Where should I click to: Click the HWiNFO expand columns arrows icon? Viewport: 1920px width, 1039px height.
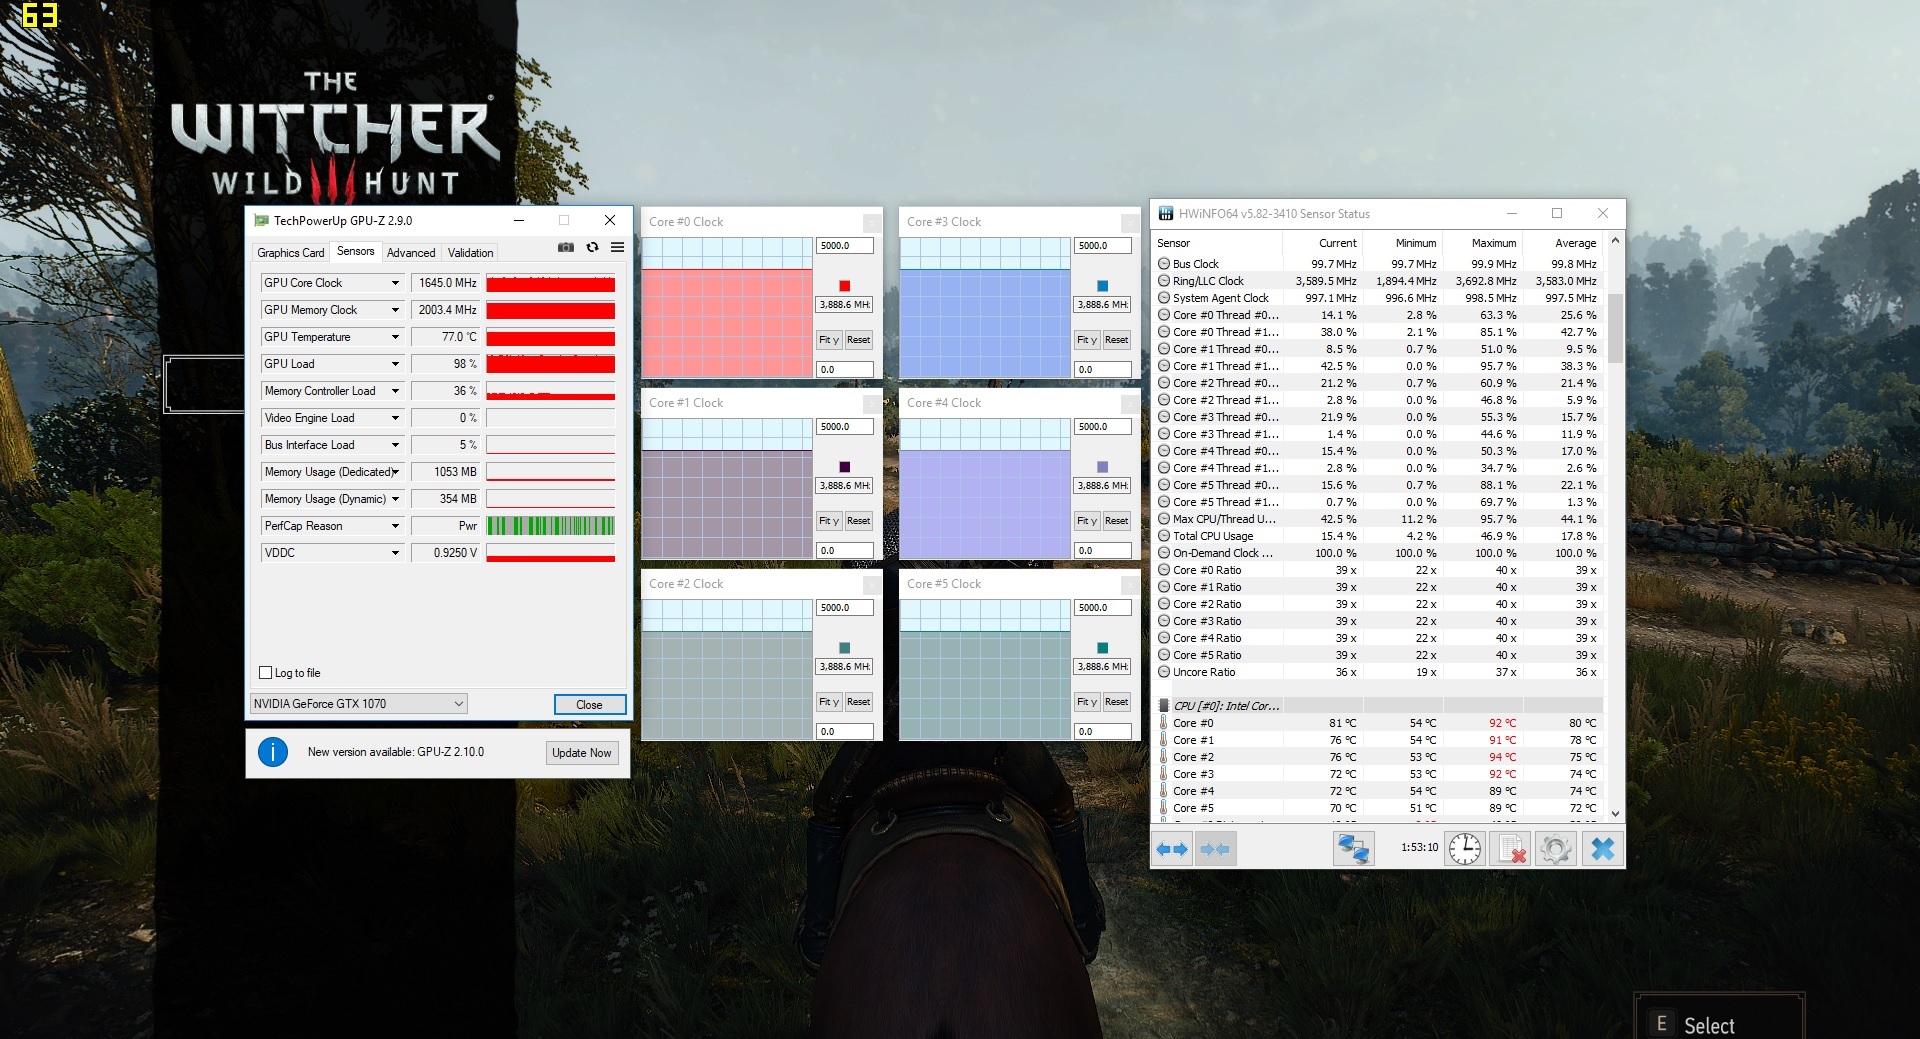(x=1172, y=849)
